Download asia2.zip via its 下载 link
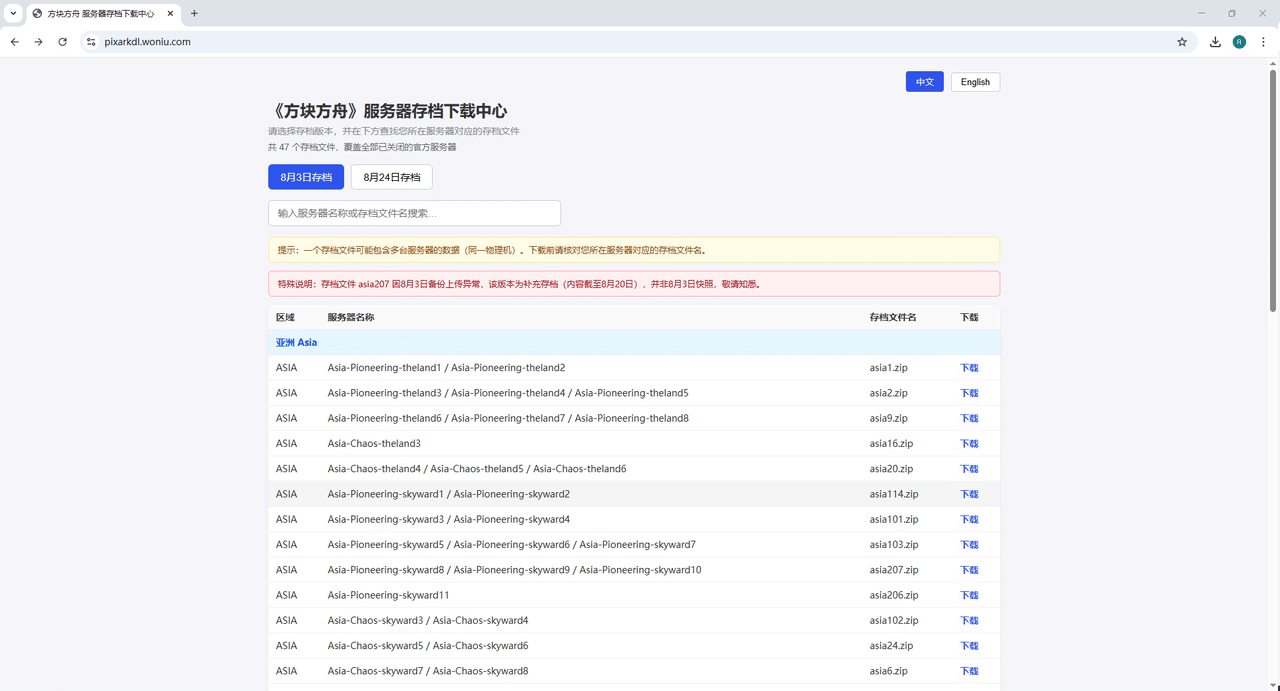 tap(969, 393)
